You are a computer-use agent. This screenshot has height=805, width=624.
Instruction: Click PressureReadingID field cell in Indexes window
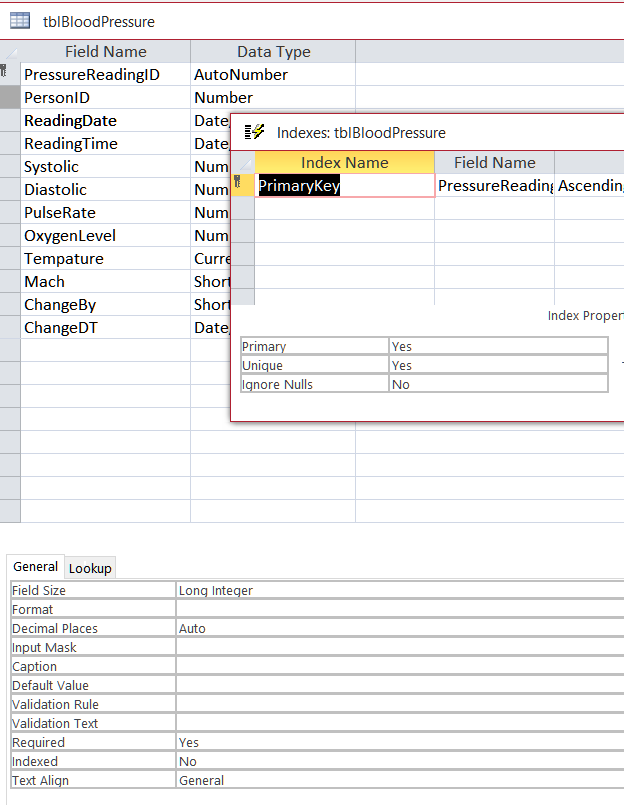pyautogui.click(x=495, y=185)
